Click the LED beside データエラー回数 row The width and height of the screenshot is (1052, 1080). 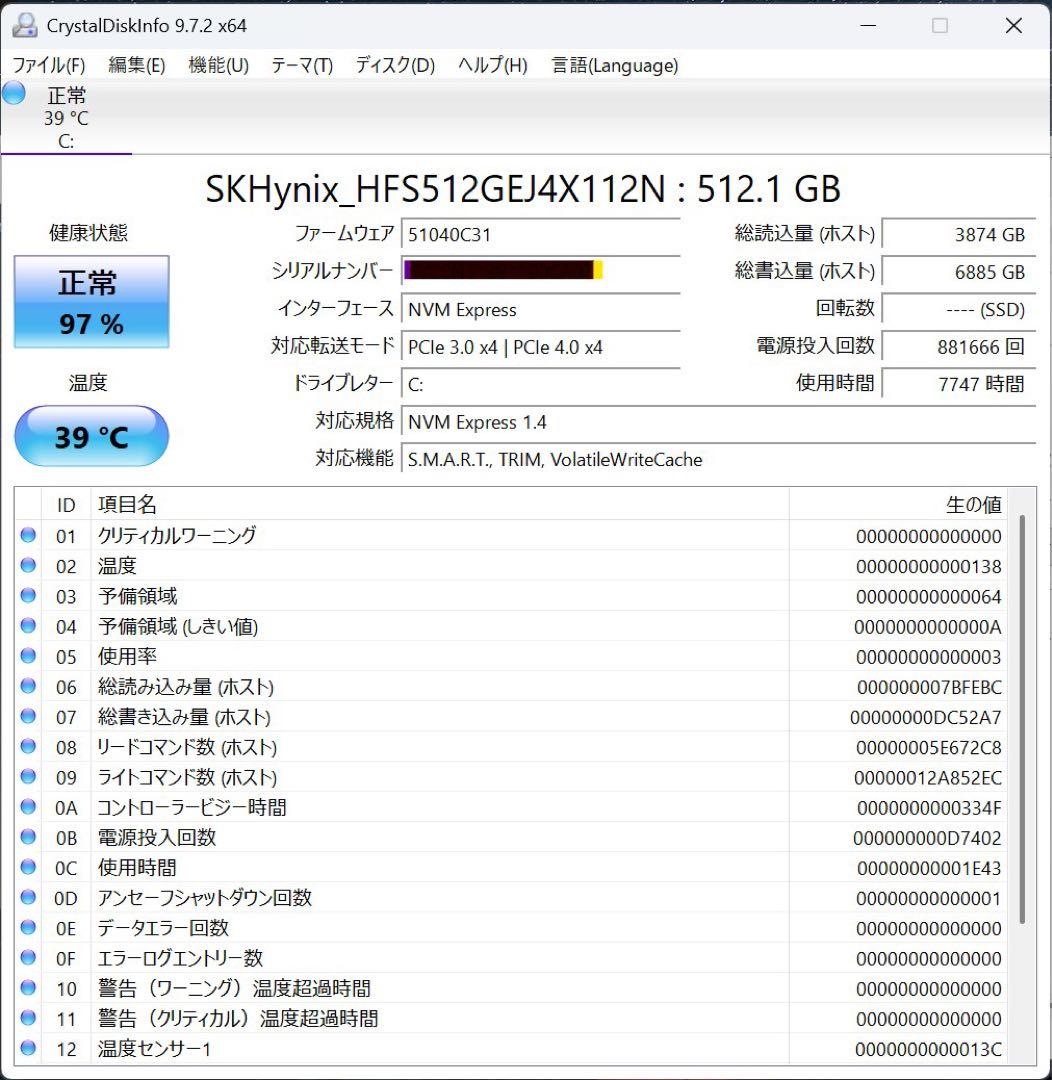pyautogui.click(x=27, y=928)
